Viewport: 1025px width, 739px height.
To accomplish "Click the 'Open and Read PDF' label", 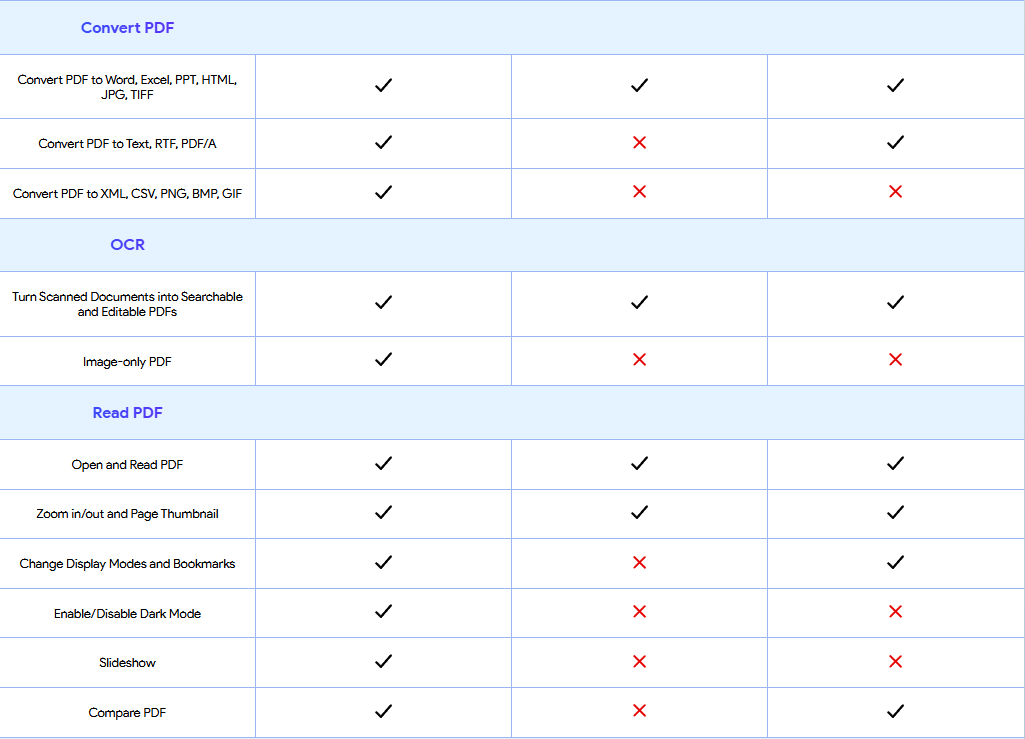I will tap(127, 464).
